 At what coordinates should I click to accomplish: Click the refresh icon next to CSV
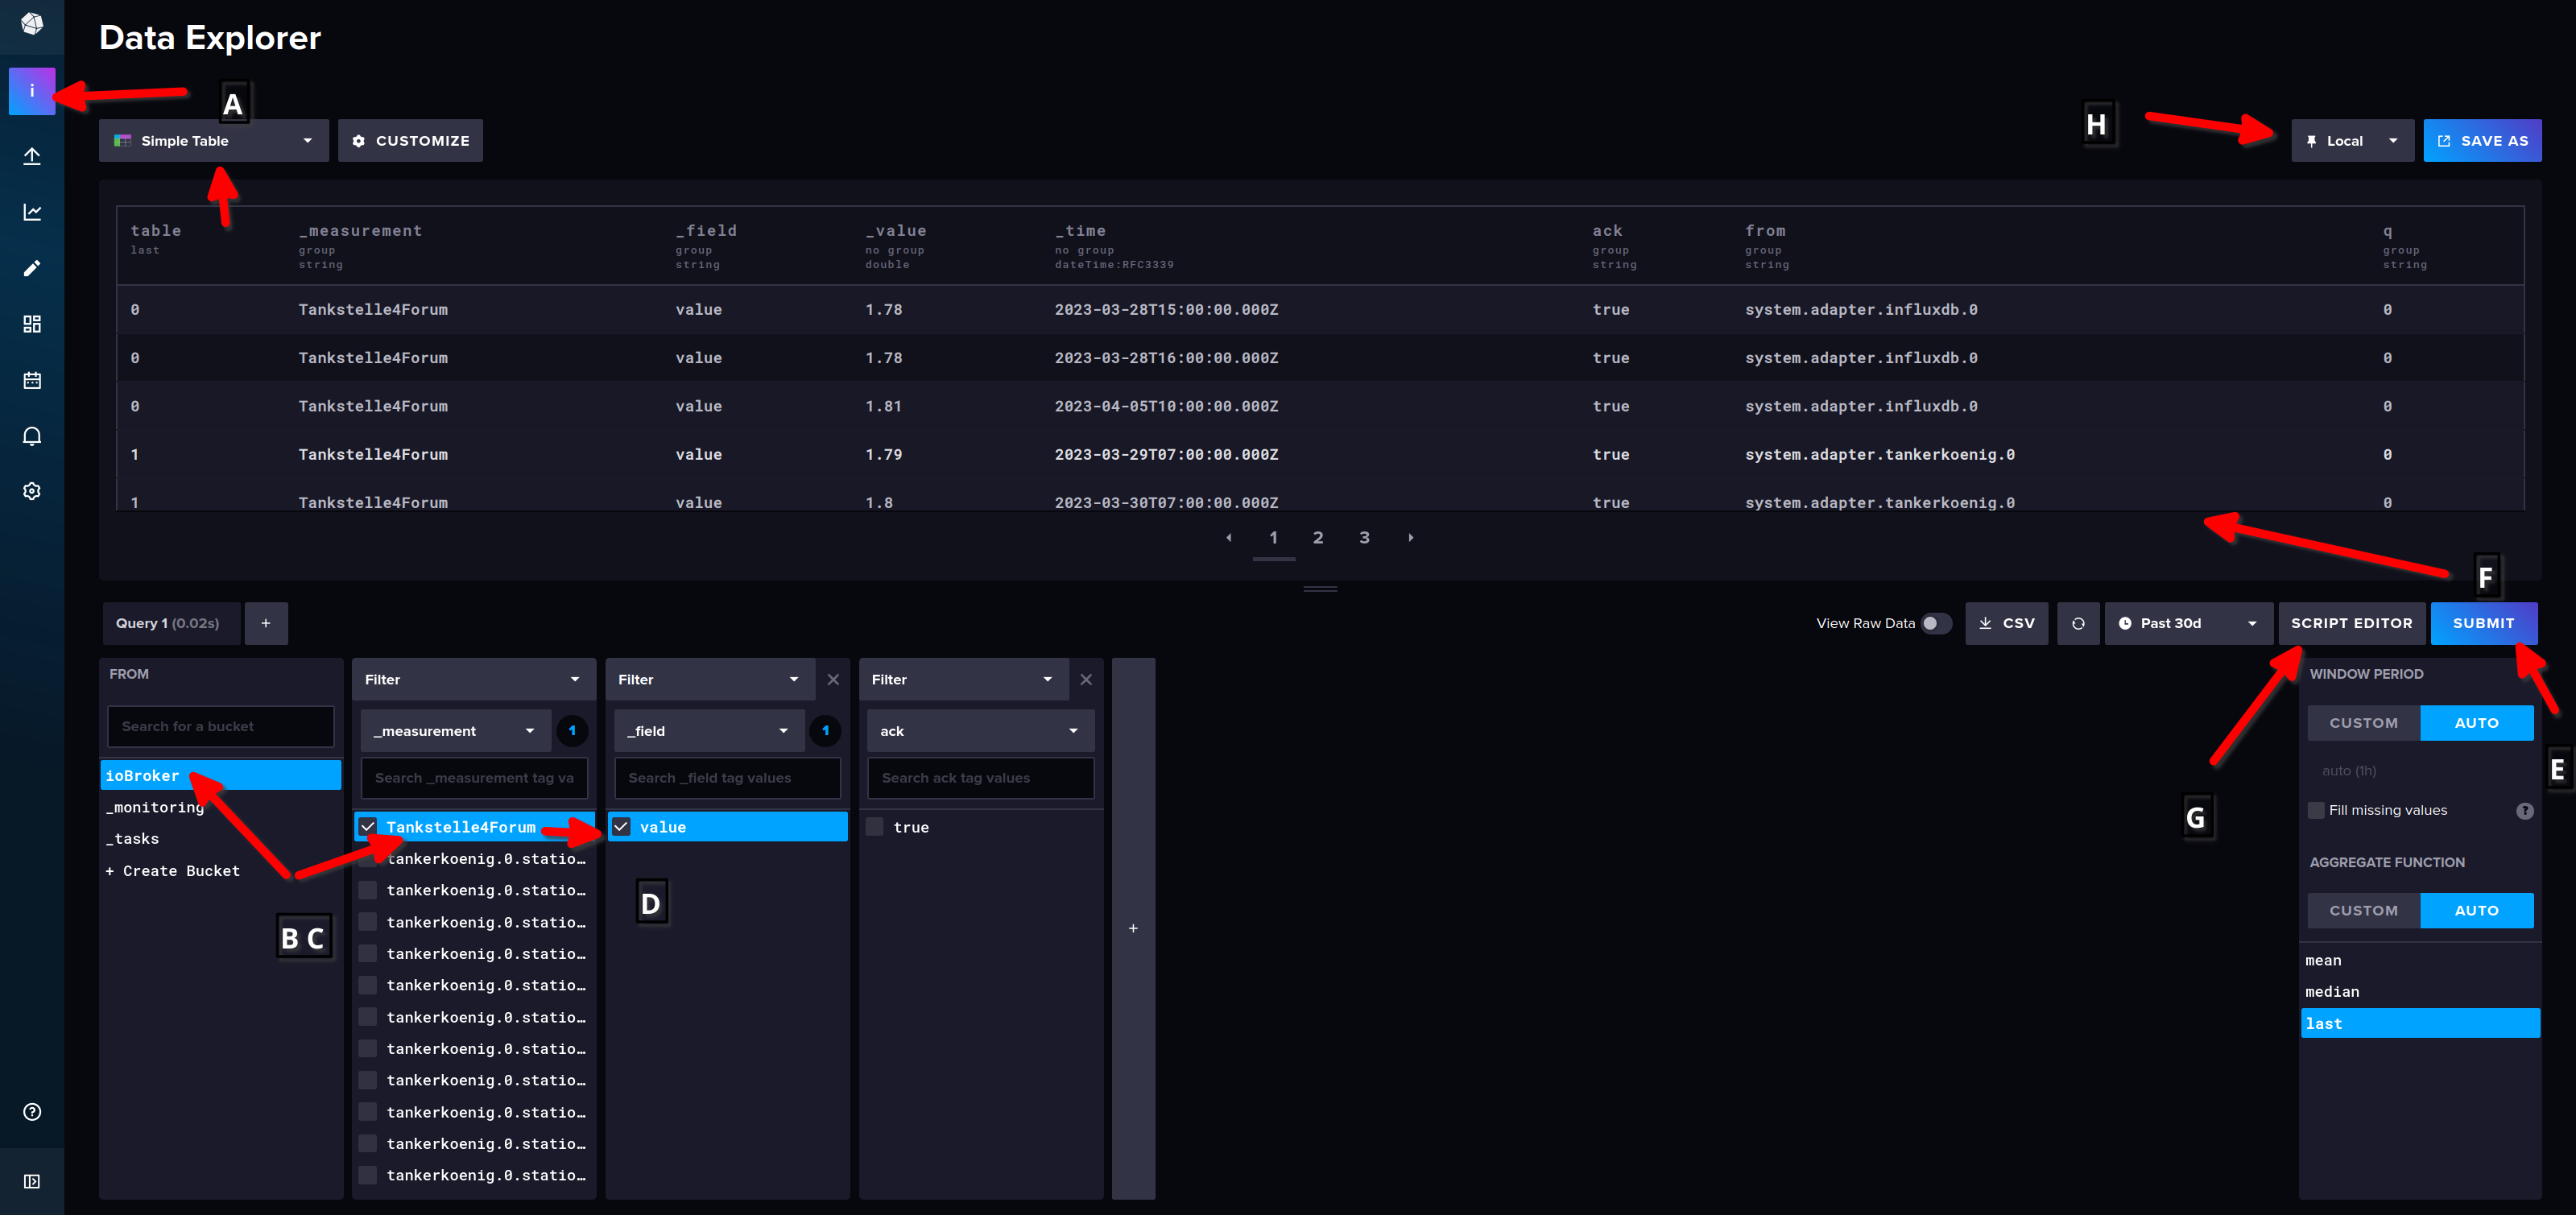coord(2077,623)
